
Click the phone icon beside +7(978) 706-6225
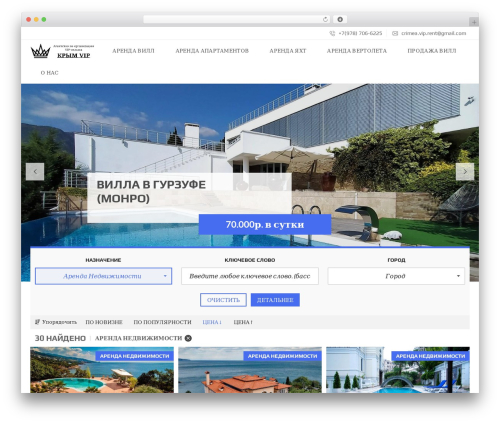coord(332,33)
